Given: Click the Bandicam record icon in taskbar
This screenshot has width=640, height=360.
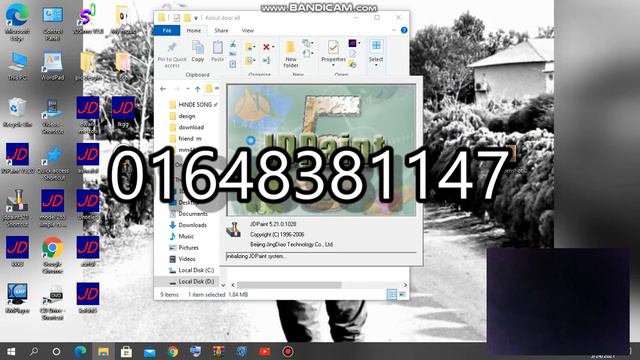Looking at the screenshot, I should tap(287, 351).
